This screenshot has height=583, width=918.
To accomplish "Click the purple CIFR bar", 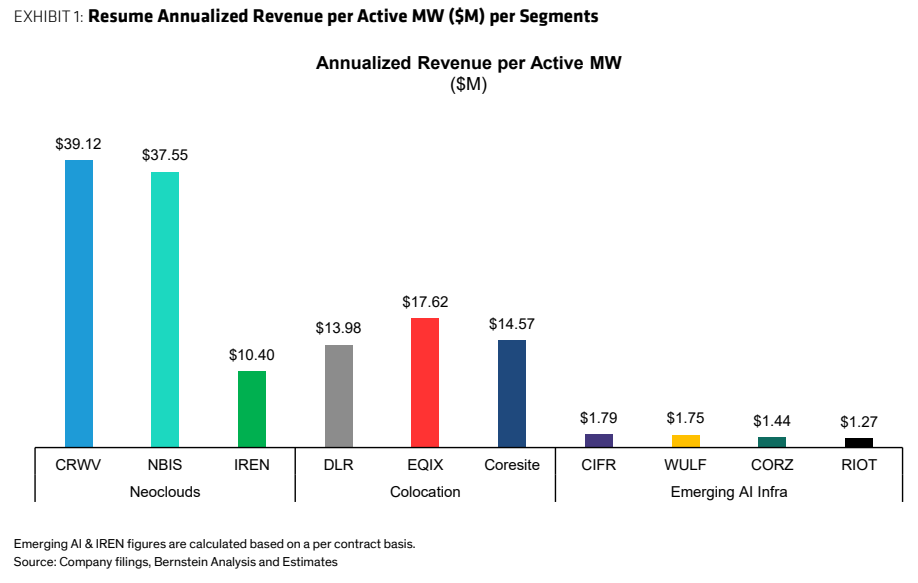I will 599,441.
